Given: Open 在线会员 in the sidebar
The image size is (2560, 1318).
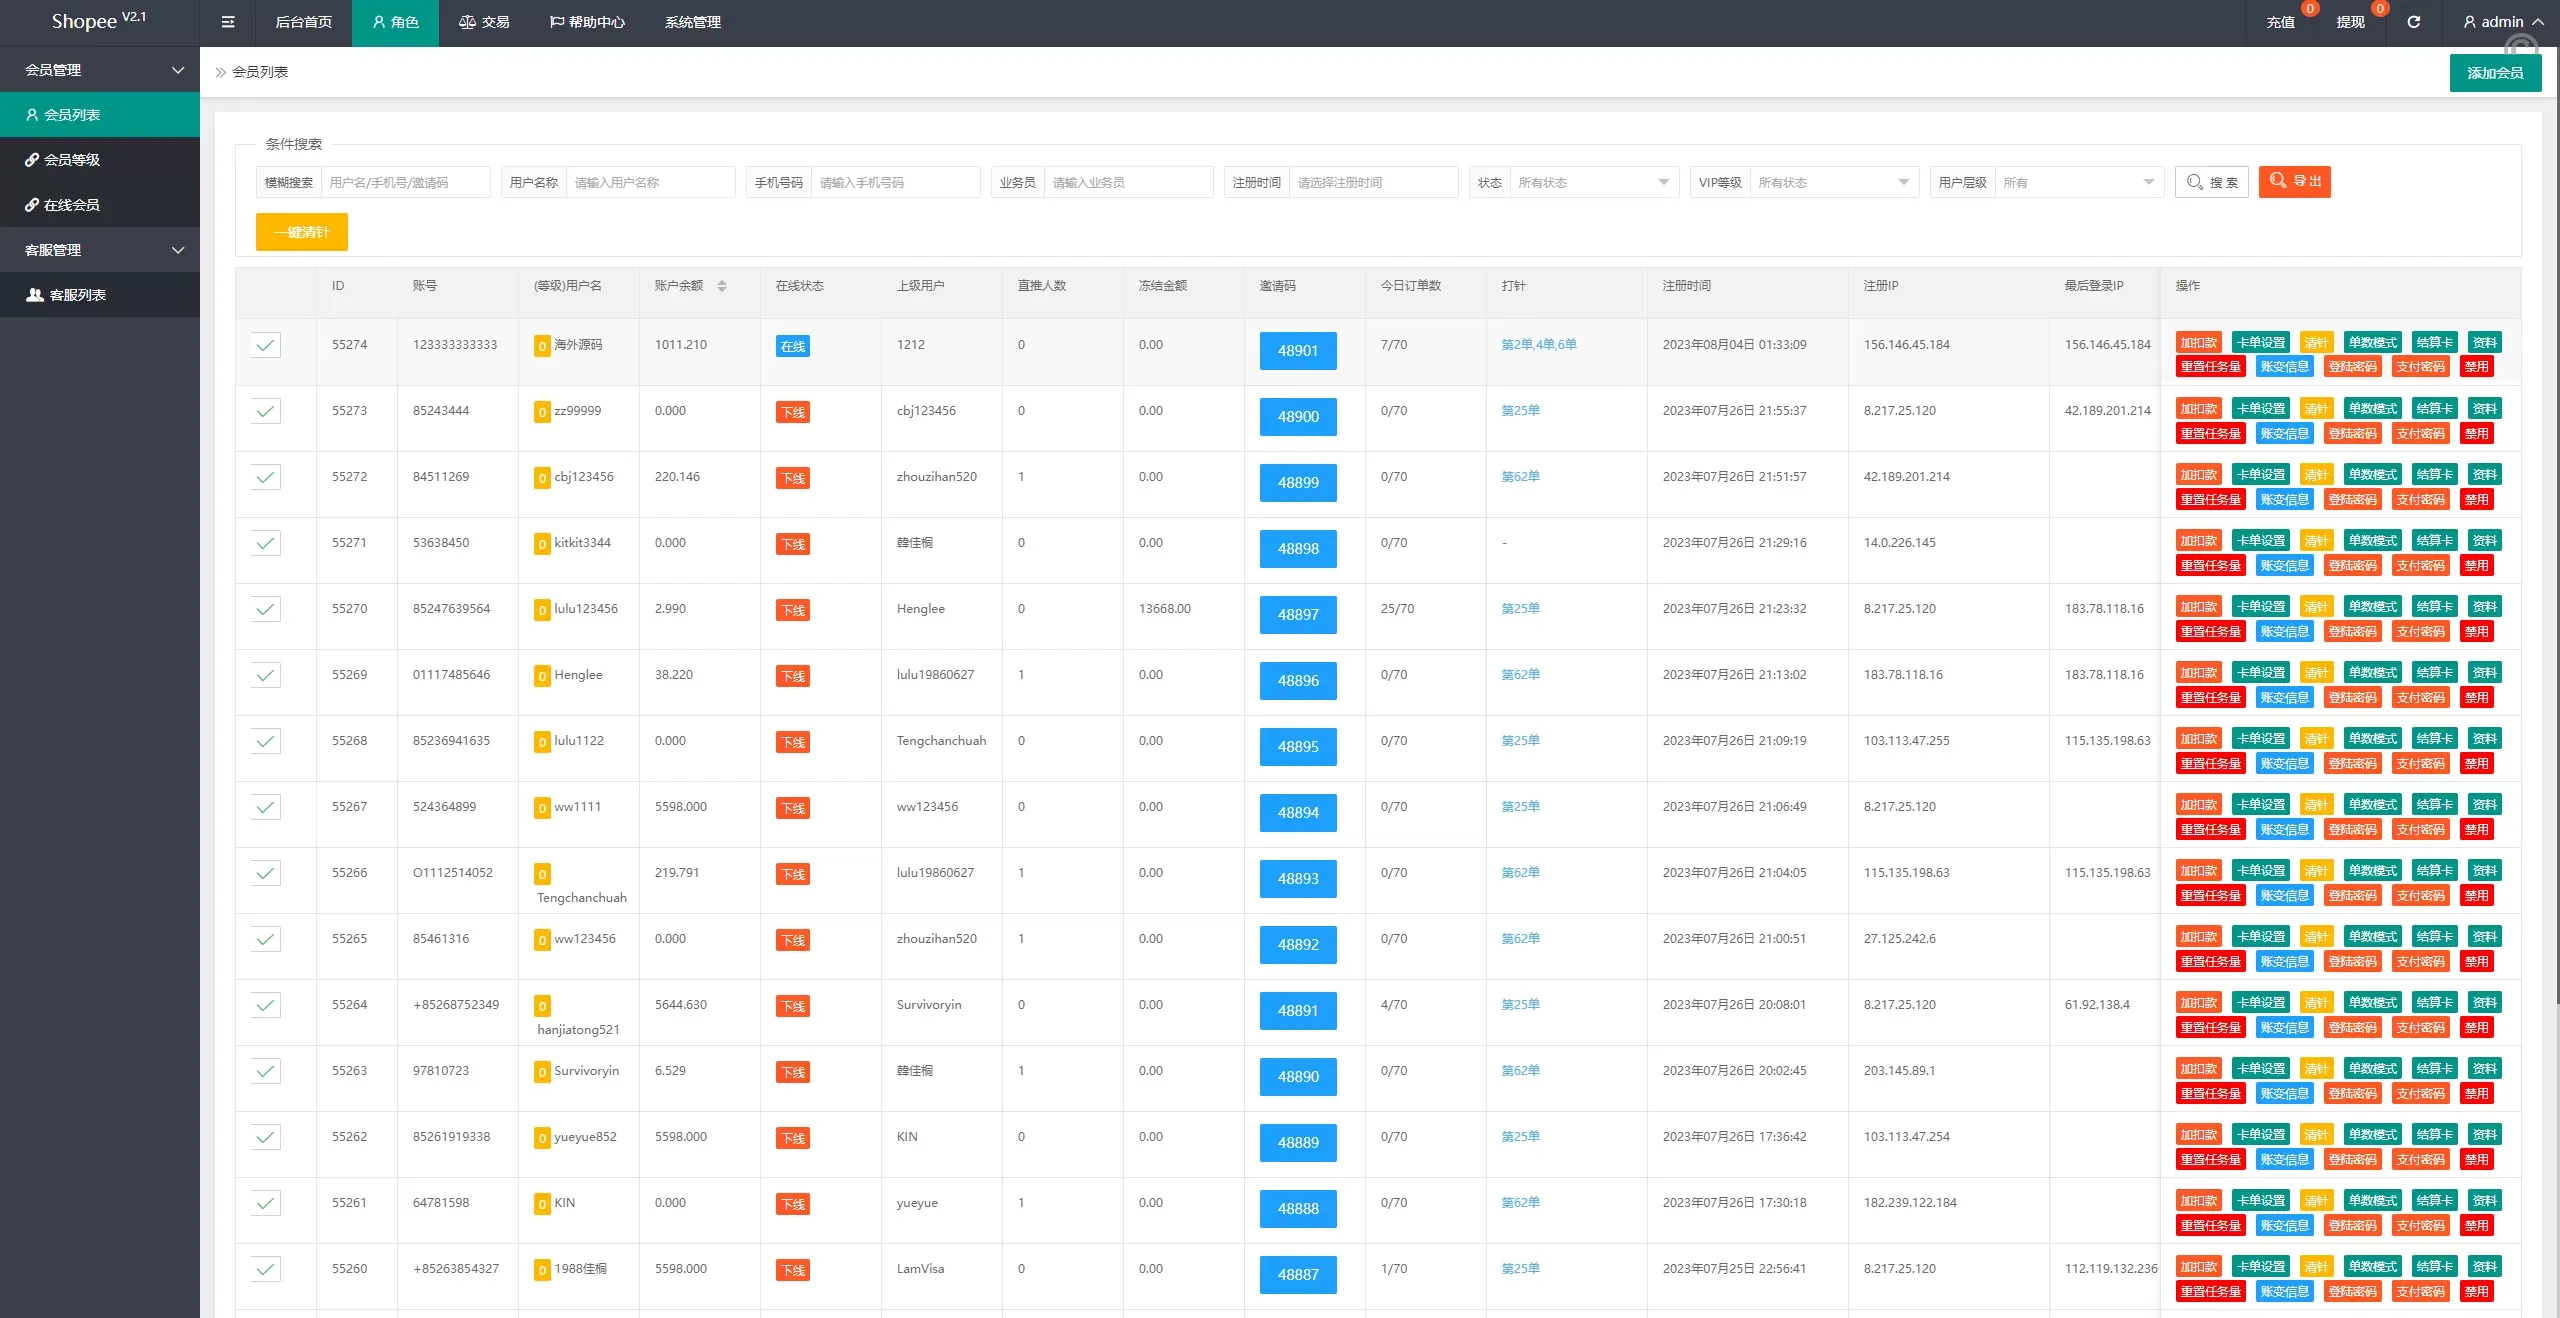Looking at the screenshot, I should click(x=72, y=205).
